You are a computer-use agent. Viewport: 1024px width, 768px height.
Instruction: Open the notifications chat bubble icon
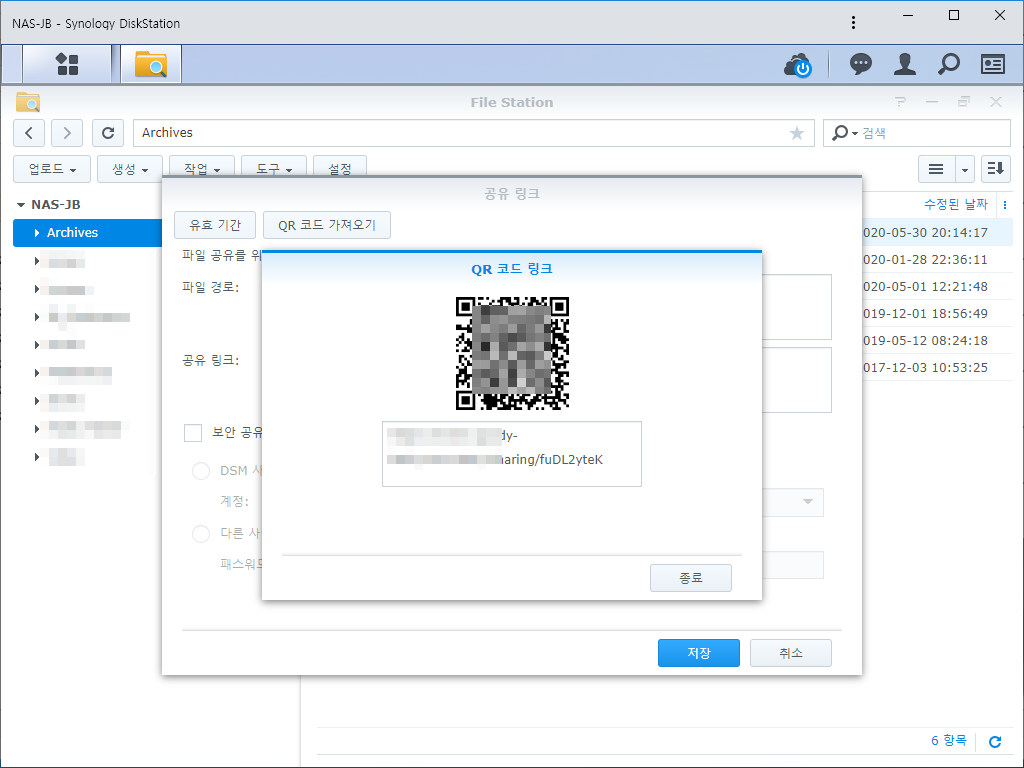pos(861,64)
